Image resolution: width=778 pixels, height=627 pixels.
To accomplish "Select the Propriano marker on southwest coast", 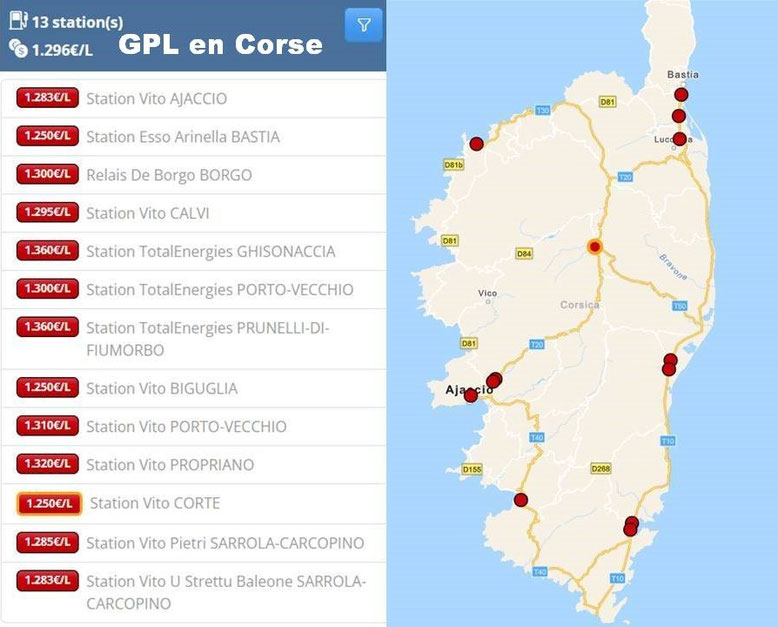I will pyautogui.click(x=520, y=500).
